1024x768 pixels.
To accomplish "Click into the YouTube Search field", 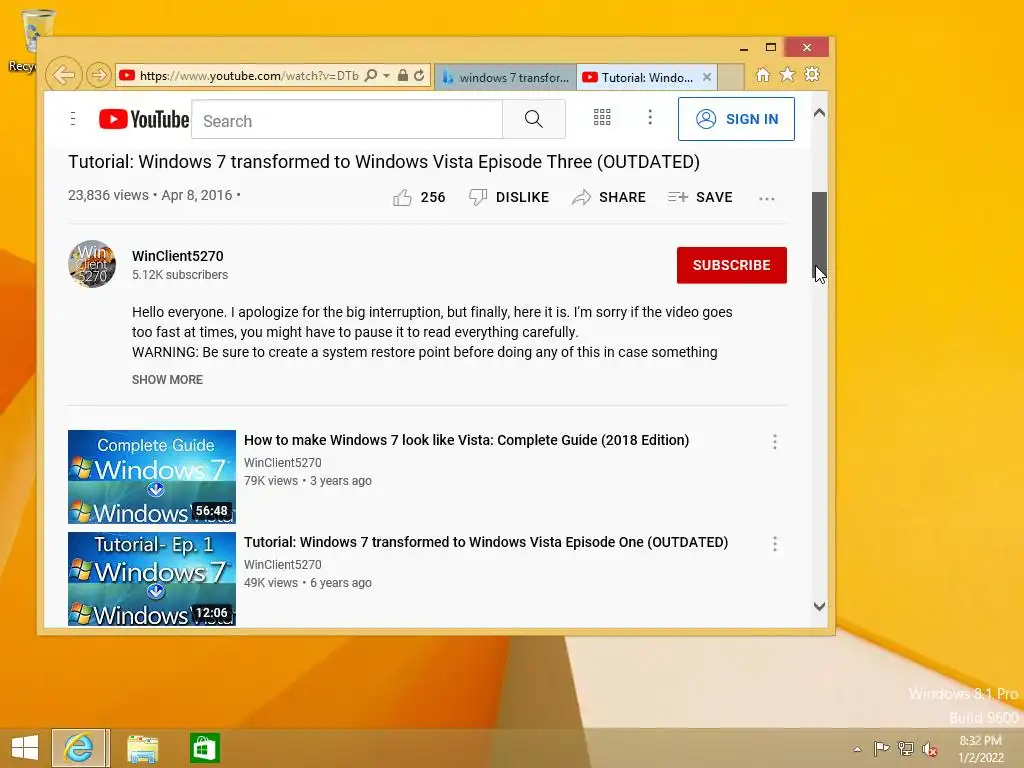I will pos(347,120).
